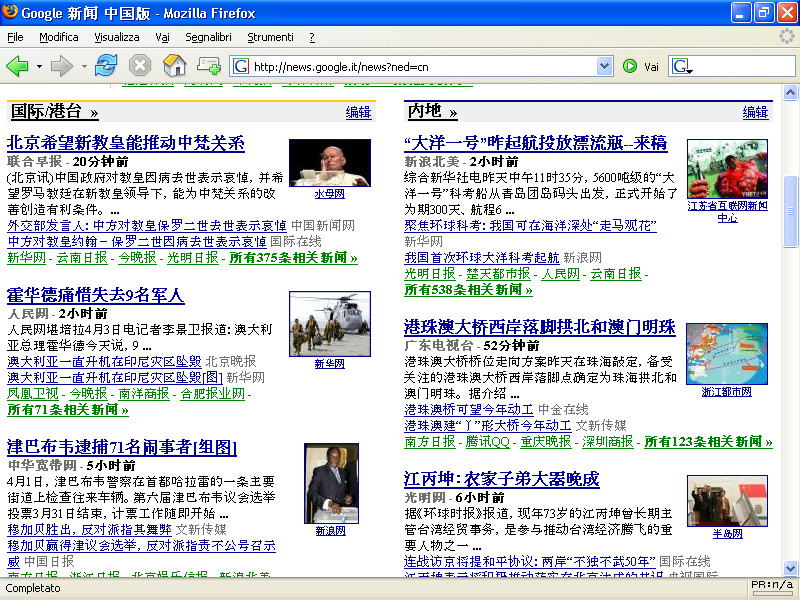800x600 pixels.
Task: Open the Vai menu
Action: [162, 37]
